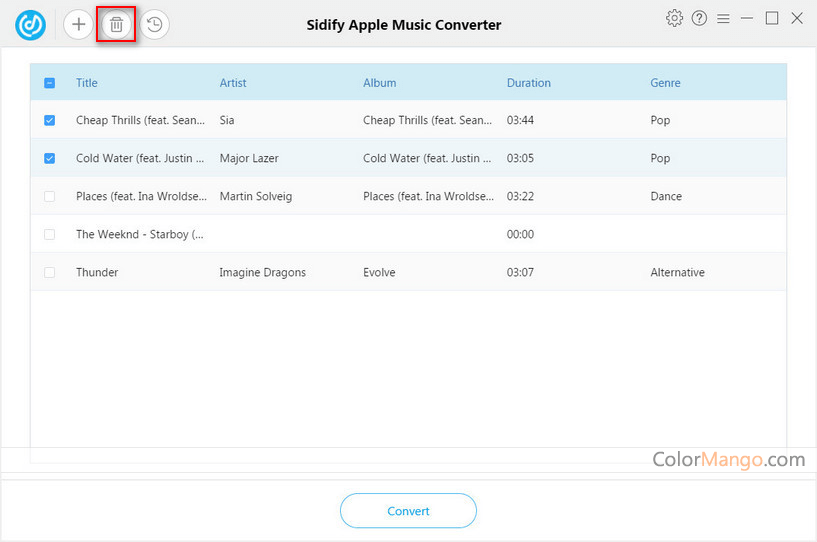
Task: Maximize the Sidify window
Action: pyautogui.click(x=772, y=18)
